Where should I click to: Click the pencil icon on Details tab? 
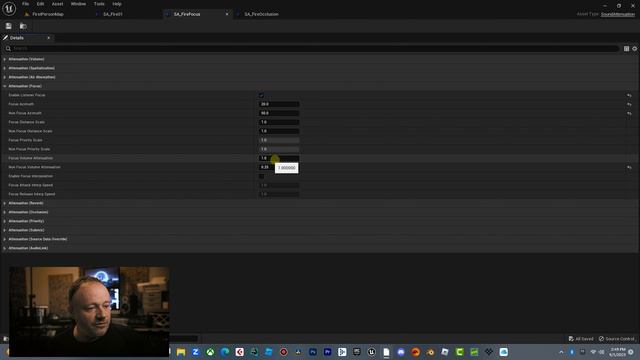(x=5, y=38)
